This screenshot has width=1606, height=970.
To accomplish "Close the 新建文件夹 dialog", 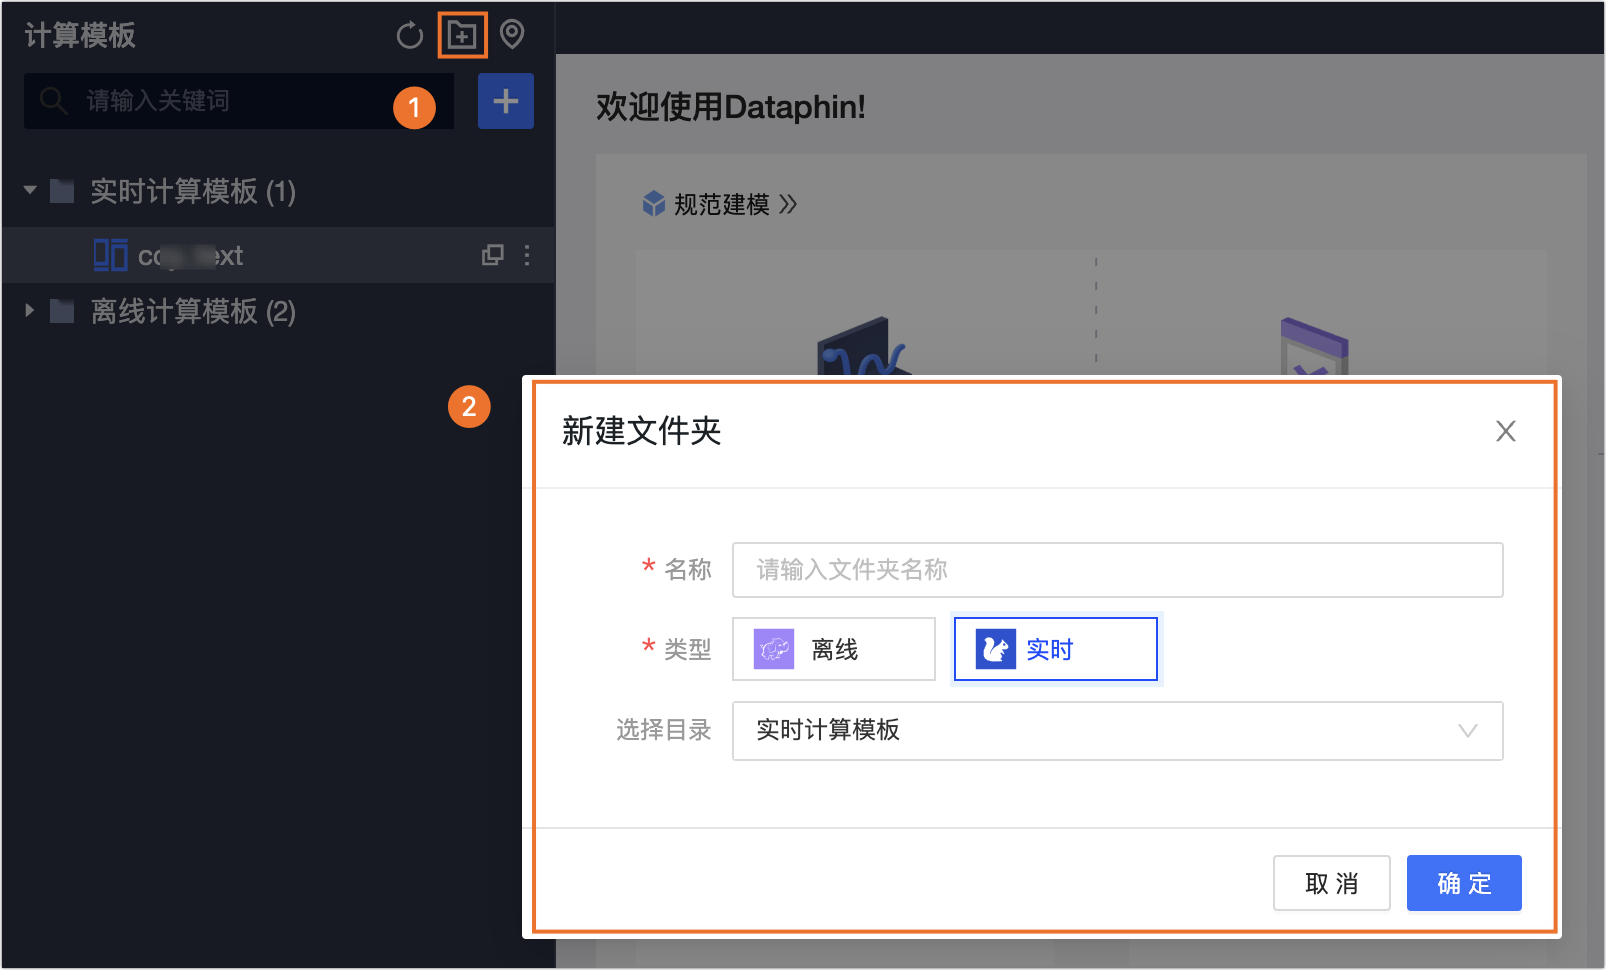I will (1506, 431).
